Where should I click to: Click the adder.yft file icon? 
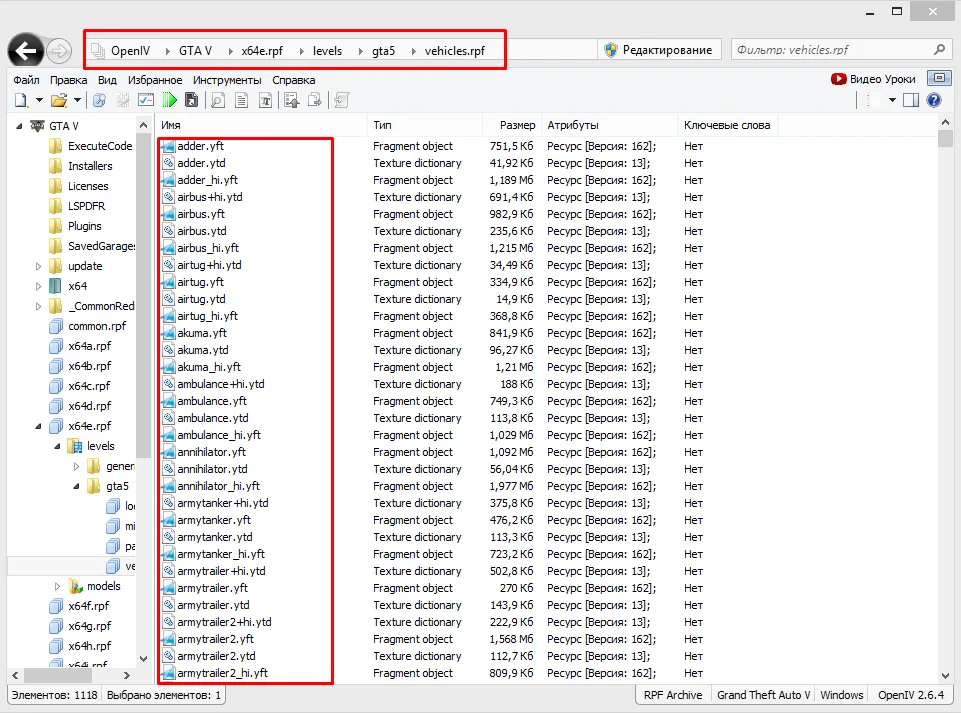[168, 146]
